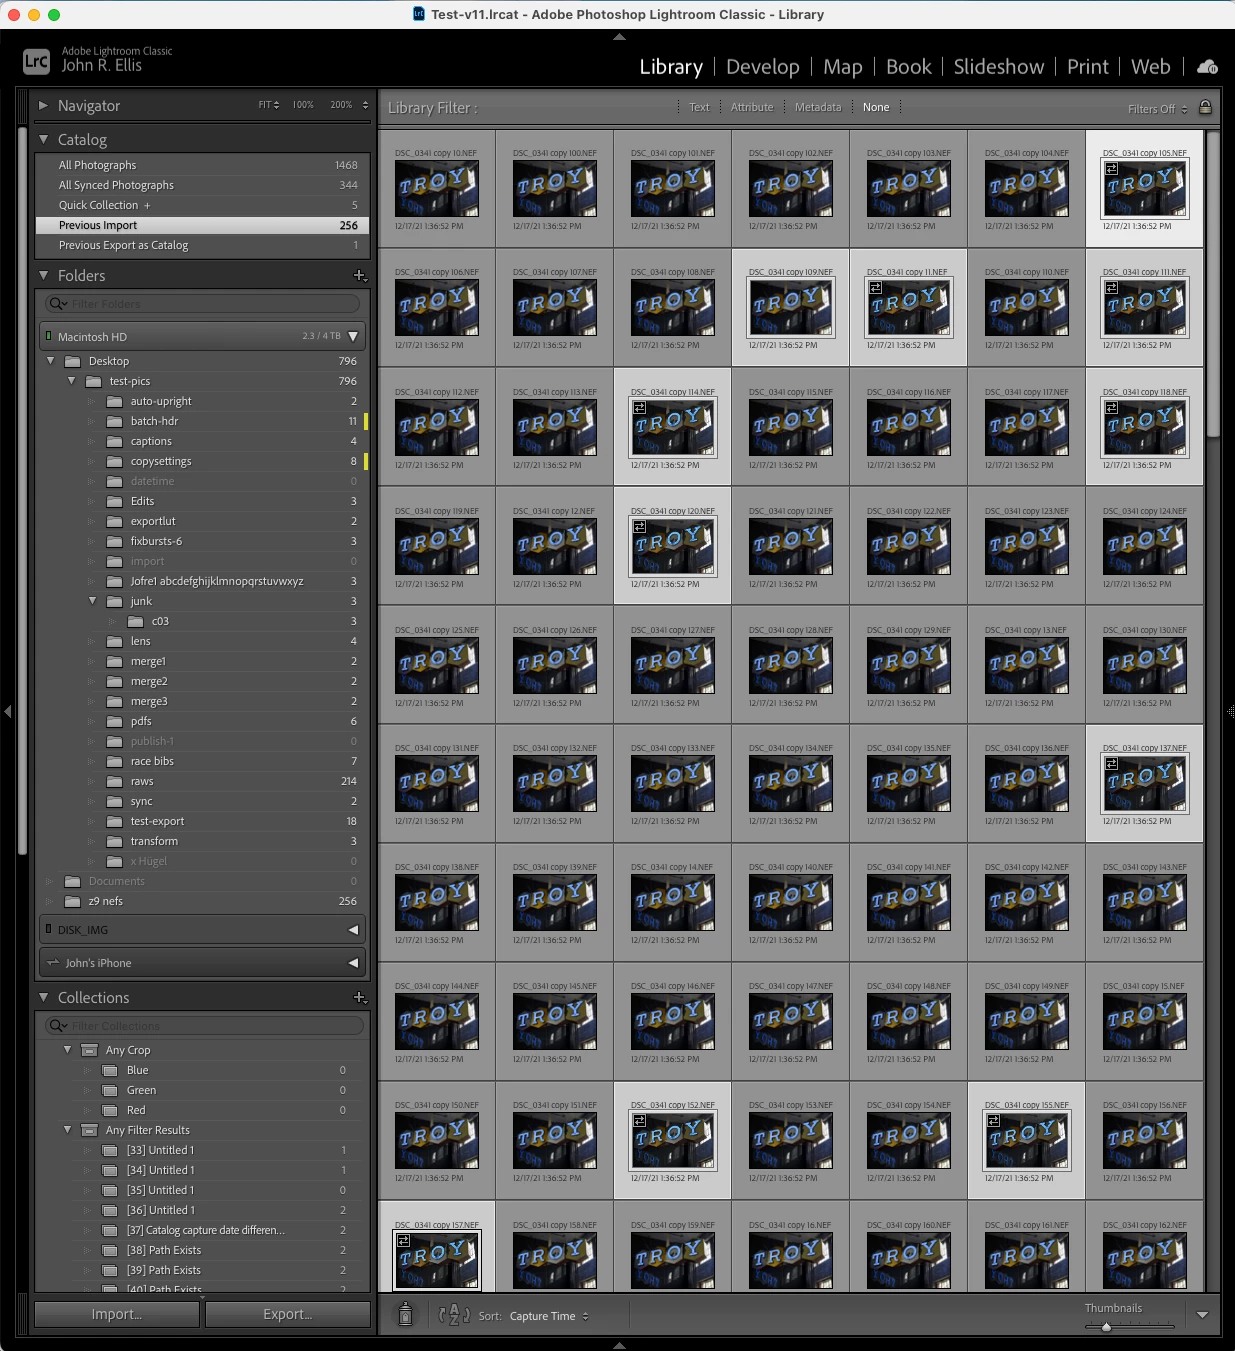The width and height of the screenshot is (1235, 1351).
Task: Open the cloud sync status icon
Action: pyautogui.click(x=1207, y=67)
